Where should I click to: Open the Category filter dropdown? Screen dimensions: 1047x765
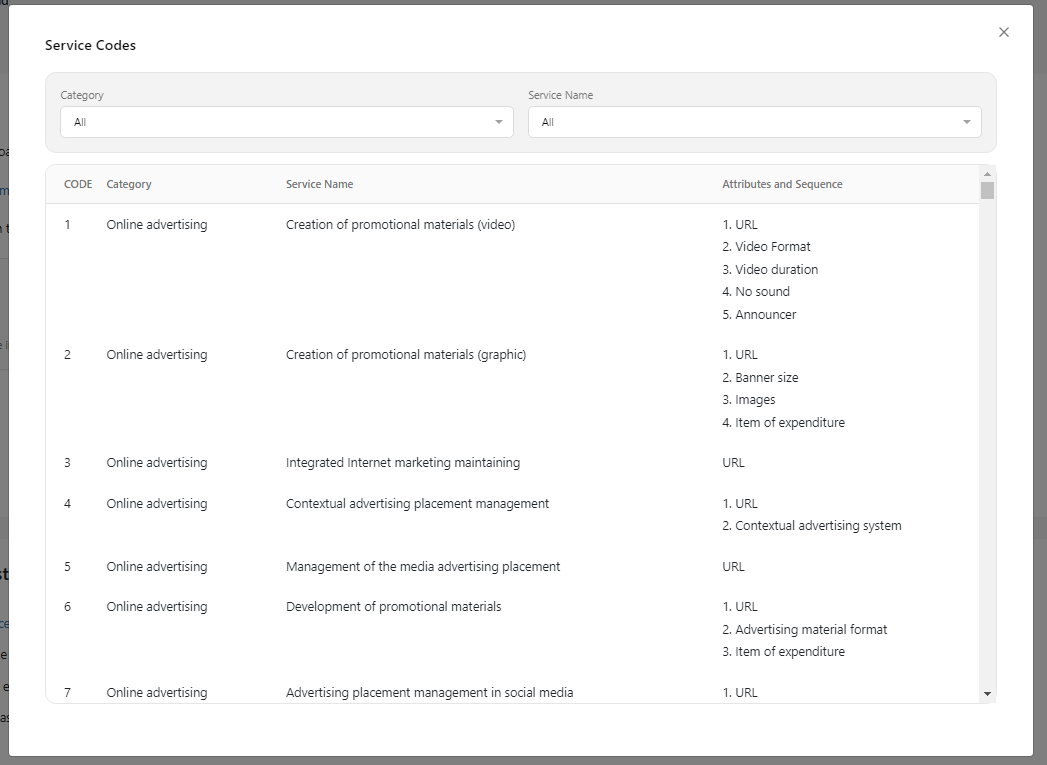tap(286, 122)
